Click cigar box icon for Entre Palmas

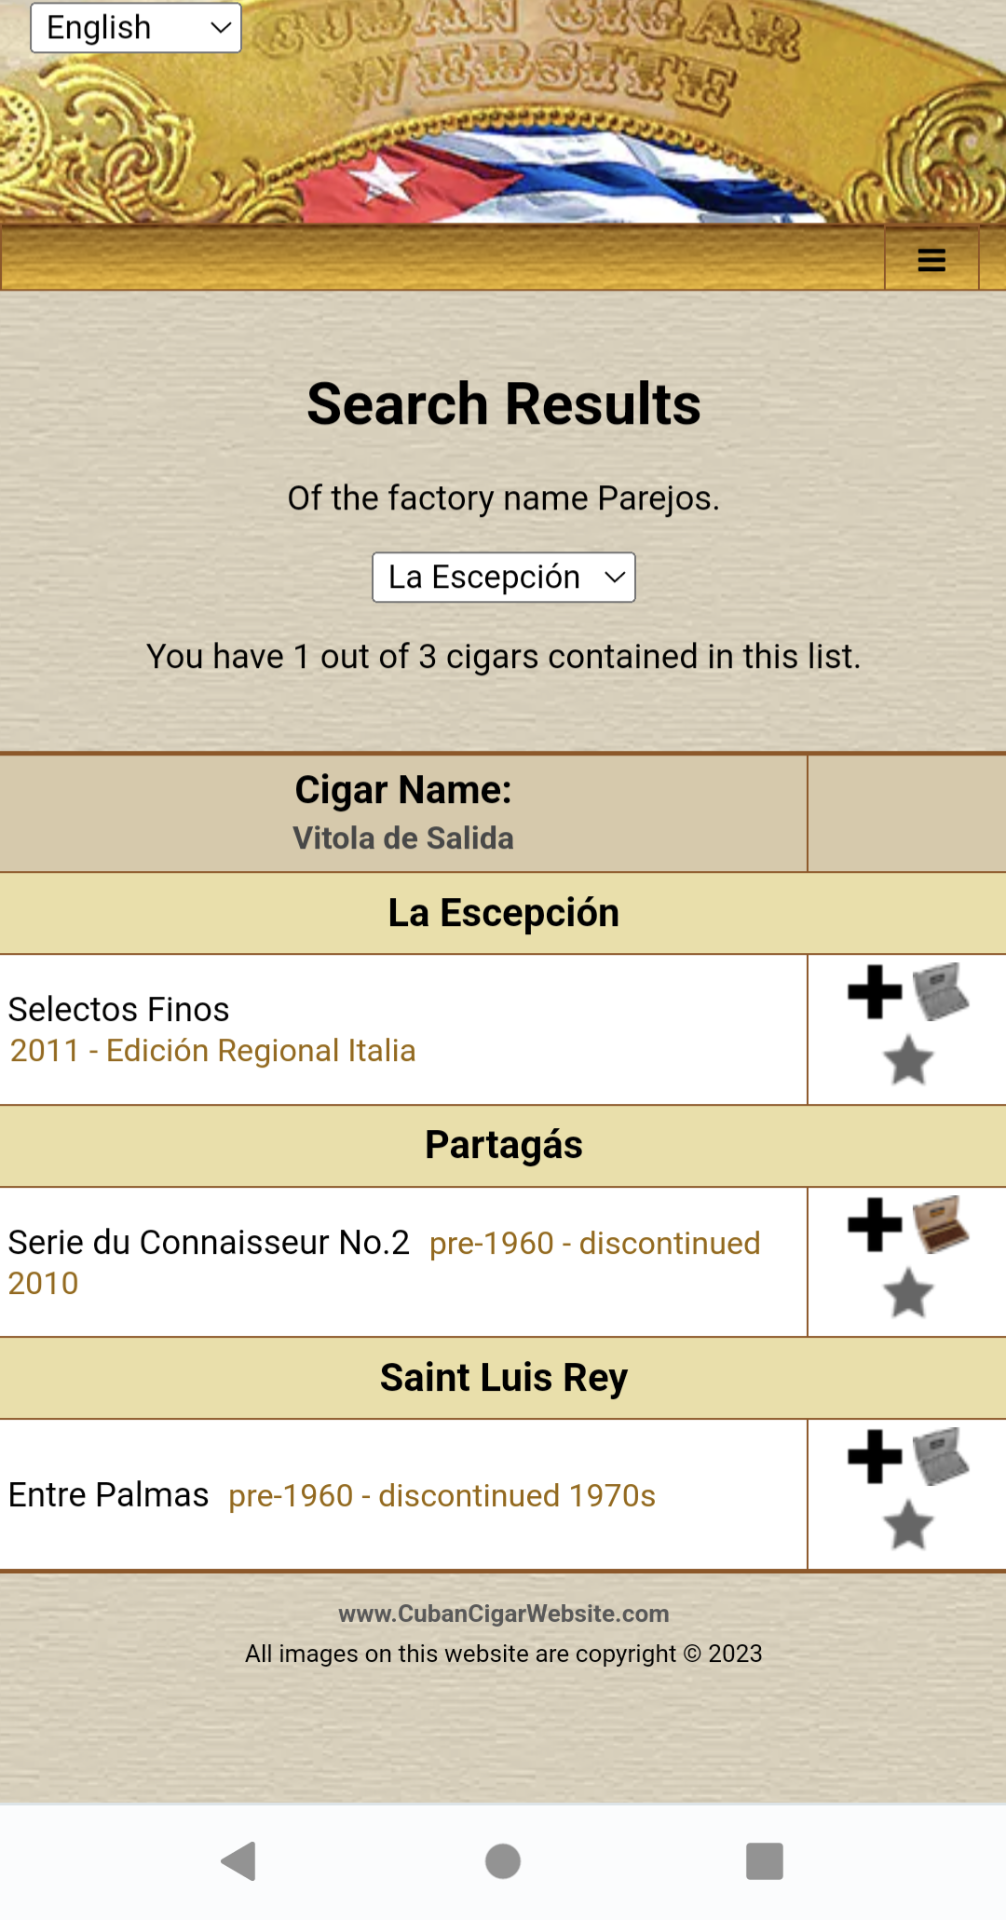[941, 1457]
